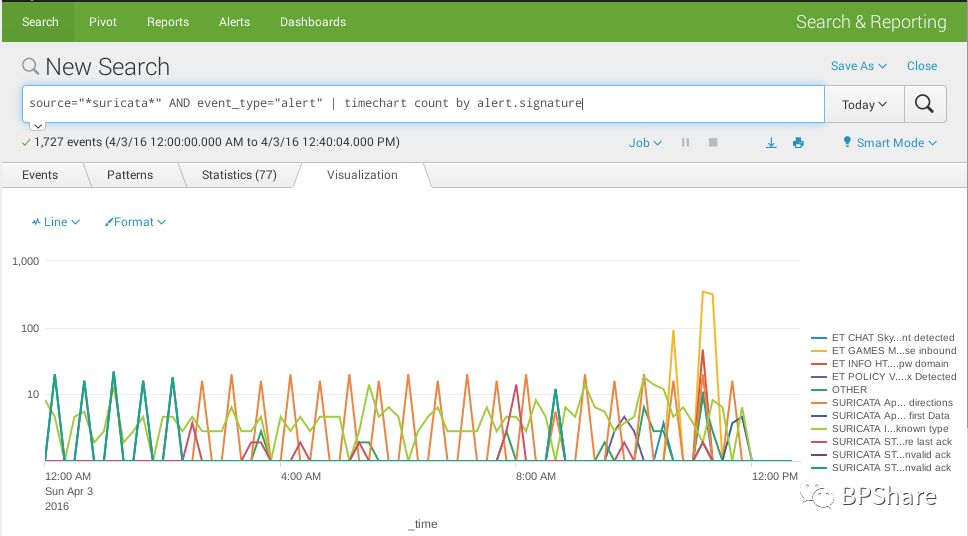The image size is (968, 536).
Task: Select ET CHAT Sky legend entry
Action: click(x=883, y=337)
